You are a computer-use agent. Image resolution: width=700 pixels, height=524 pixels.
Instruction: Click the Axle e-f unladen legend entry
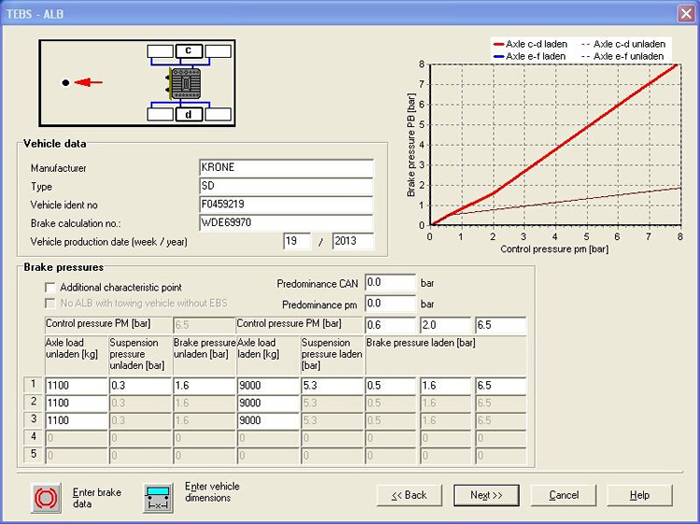click(623, 57)
